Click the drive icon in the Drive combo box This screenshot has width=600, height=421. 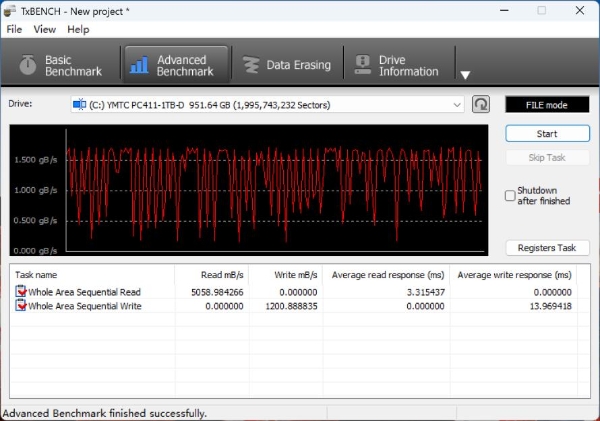tap(80, 104)
